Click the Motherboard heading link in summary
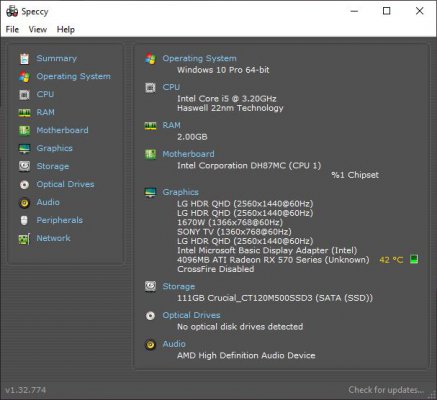 pyautogui.click(x=188, y=154)
